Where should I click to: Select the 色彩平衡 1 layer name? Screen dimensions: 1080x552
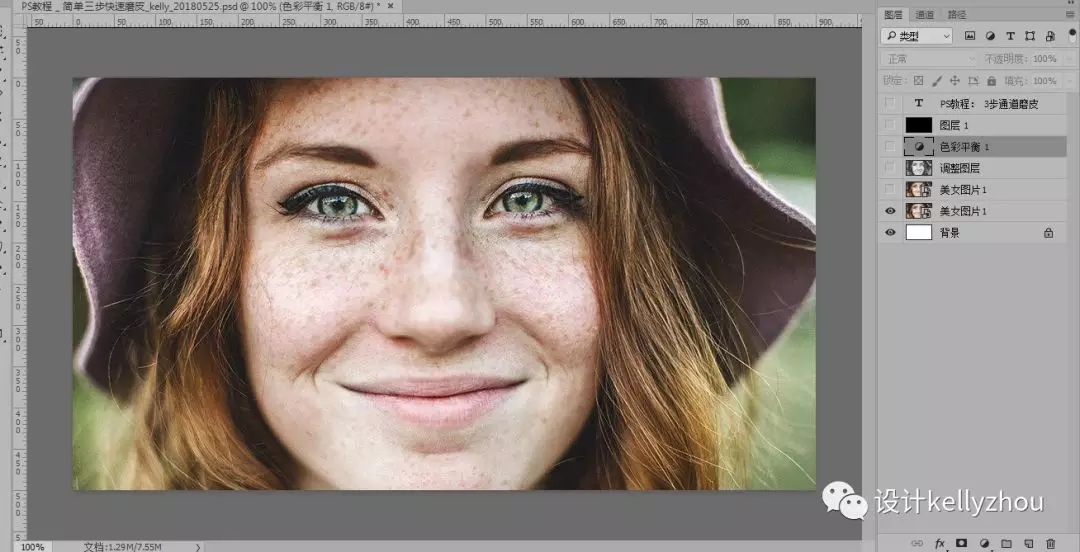tap(964, 147)
